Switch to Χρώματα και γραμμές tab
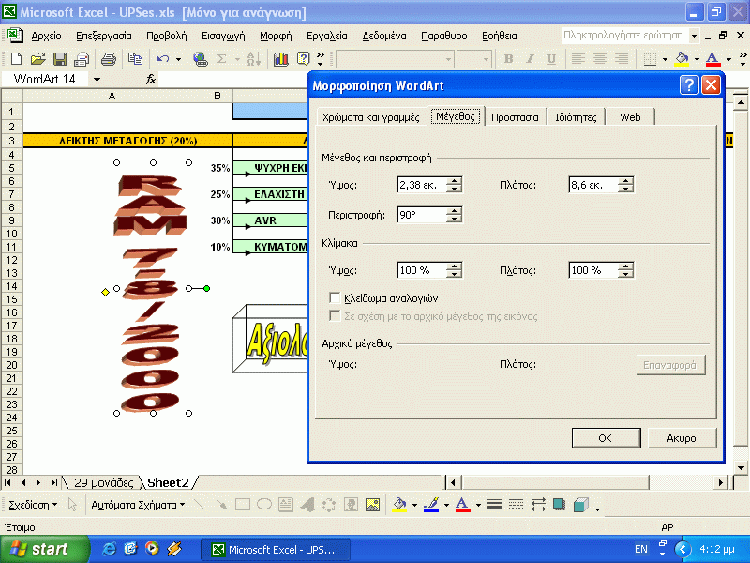The height and width of the screenshot is (563, 750). pos(371,117)
